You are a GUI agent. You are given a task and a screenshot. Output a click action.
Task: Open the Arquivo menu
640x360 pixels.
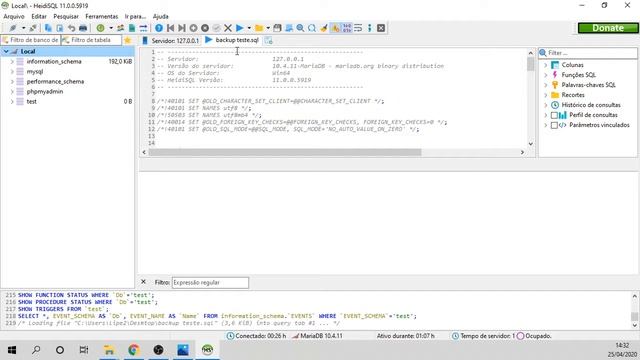(x=14, y=16)
